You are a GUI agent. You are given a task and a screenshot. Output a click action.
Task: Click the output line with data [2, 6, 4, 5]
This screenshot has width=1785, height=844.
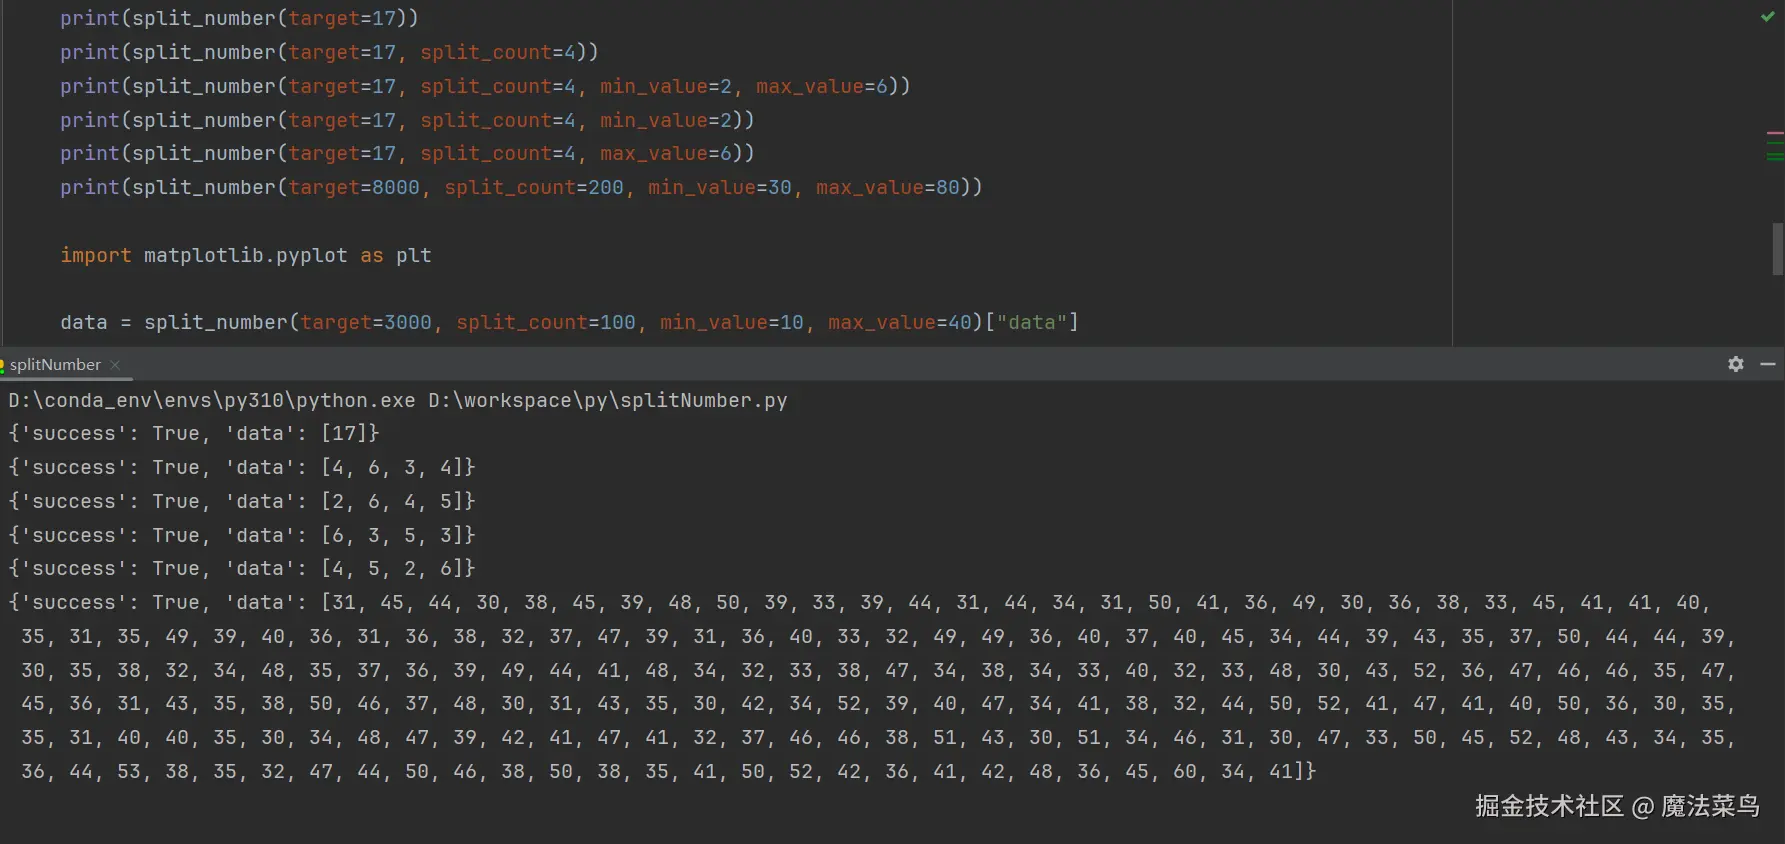(x=242, y=501)
